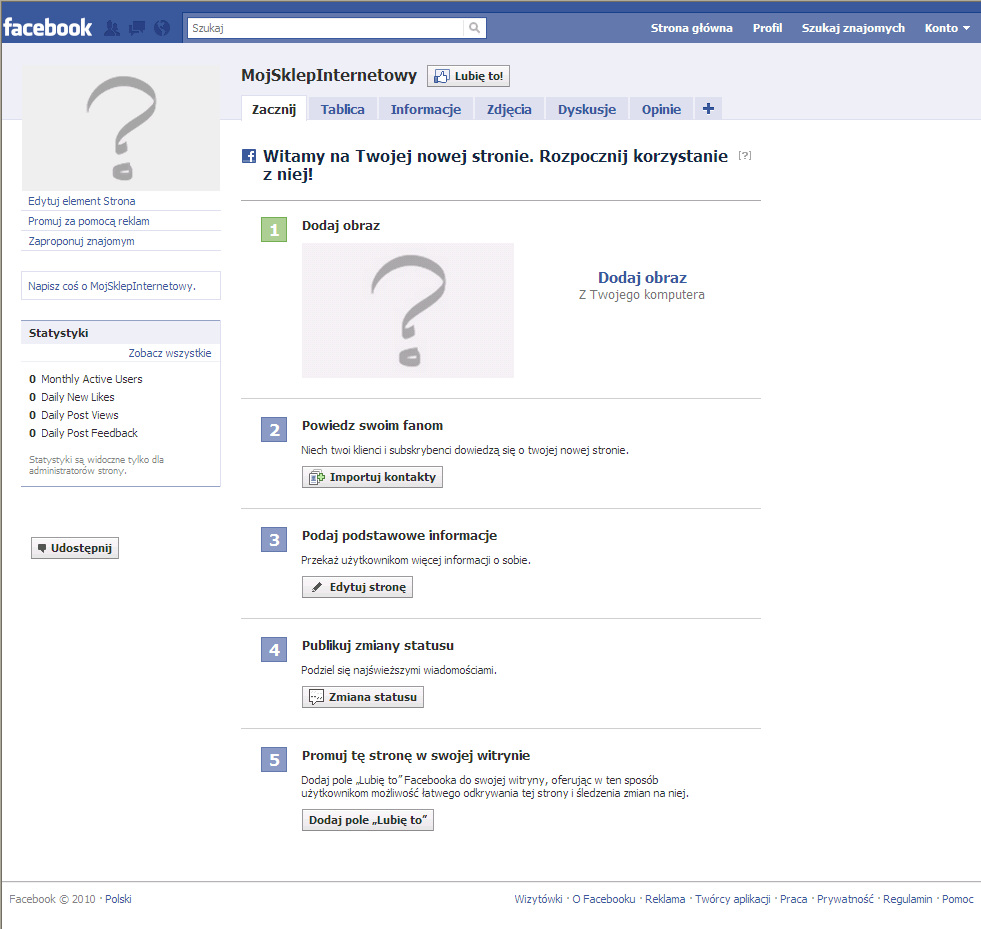Viewport: 981px width, 929px height.
Task: Open notifications globe icon
Action: click(x=162, y=28)
